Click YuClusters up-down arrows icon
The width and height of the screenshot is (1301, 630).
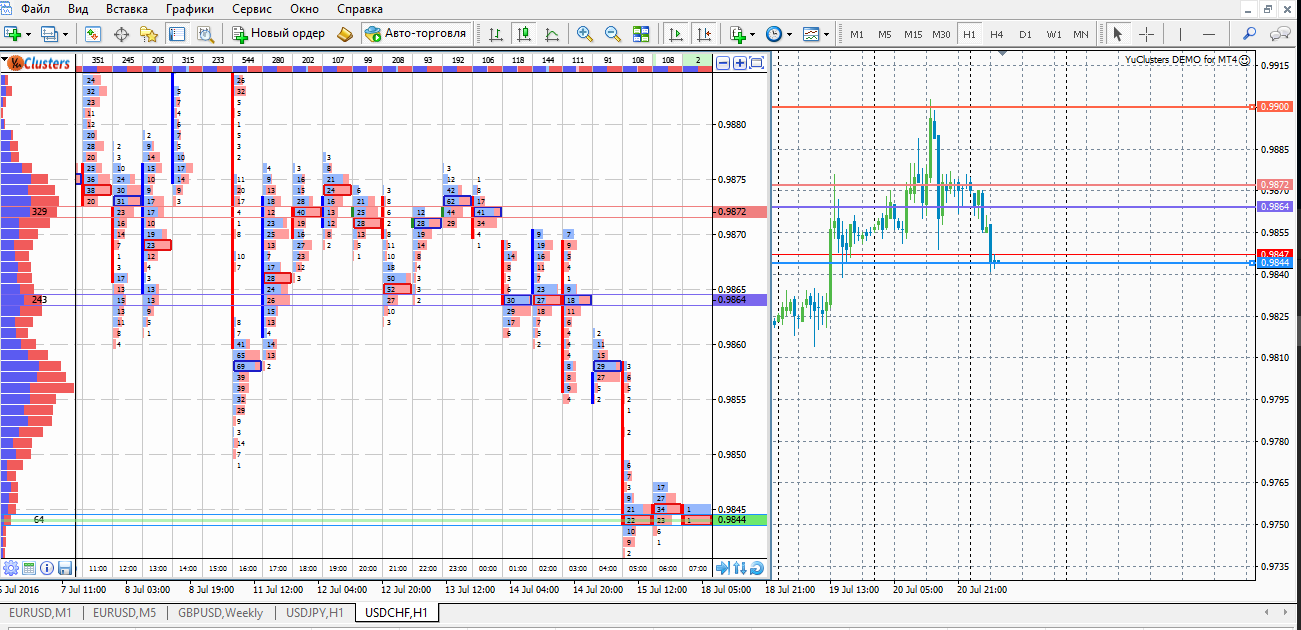[740, 568]
